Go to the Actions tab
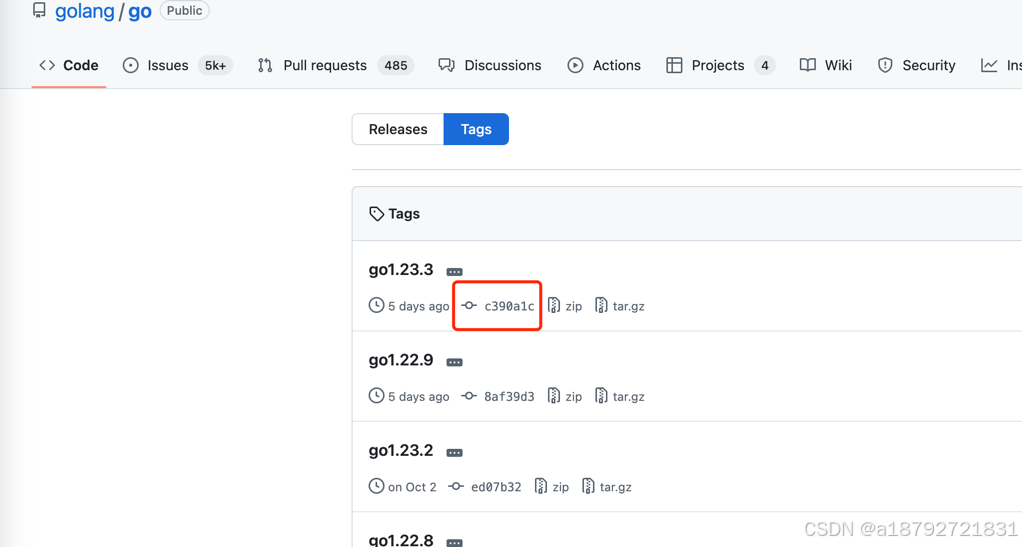This screenshot has height=547, width=1022. [604, 65]
